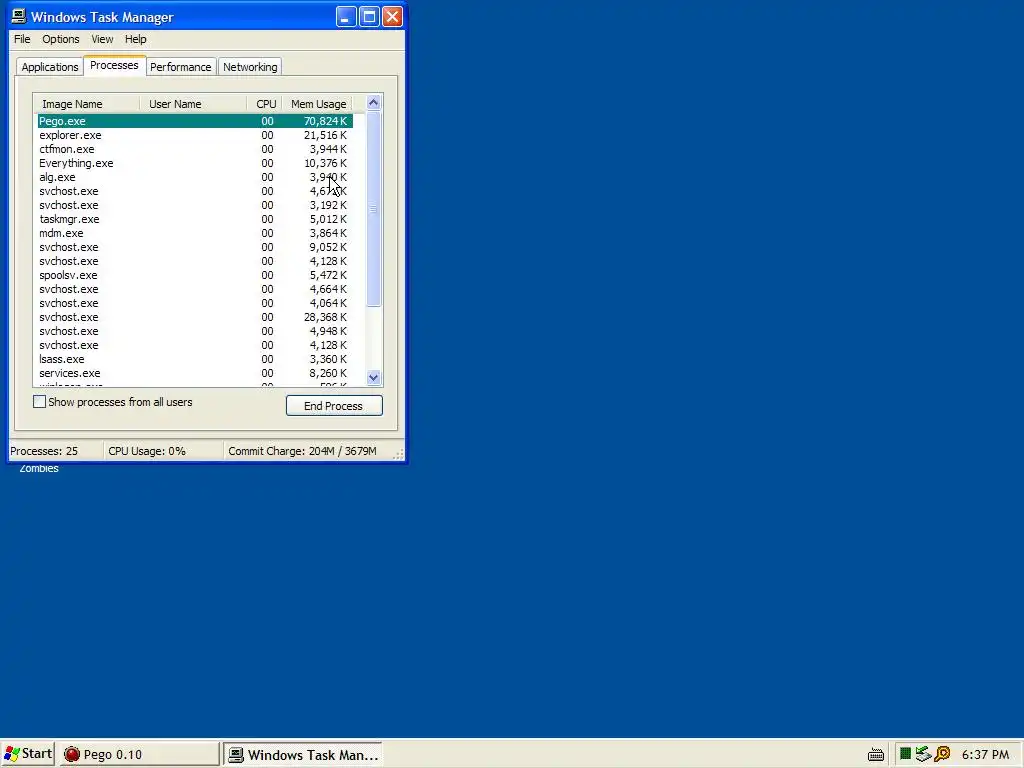Sort by User Name column header
Screen dimensions: 1024x768
pos(193,104)
